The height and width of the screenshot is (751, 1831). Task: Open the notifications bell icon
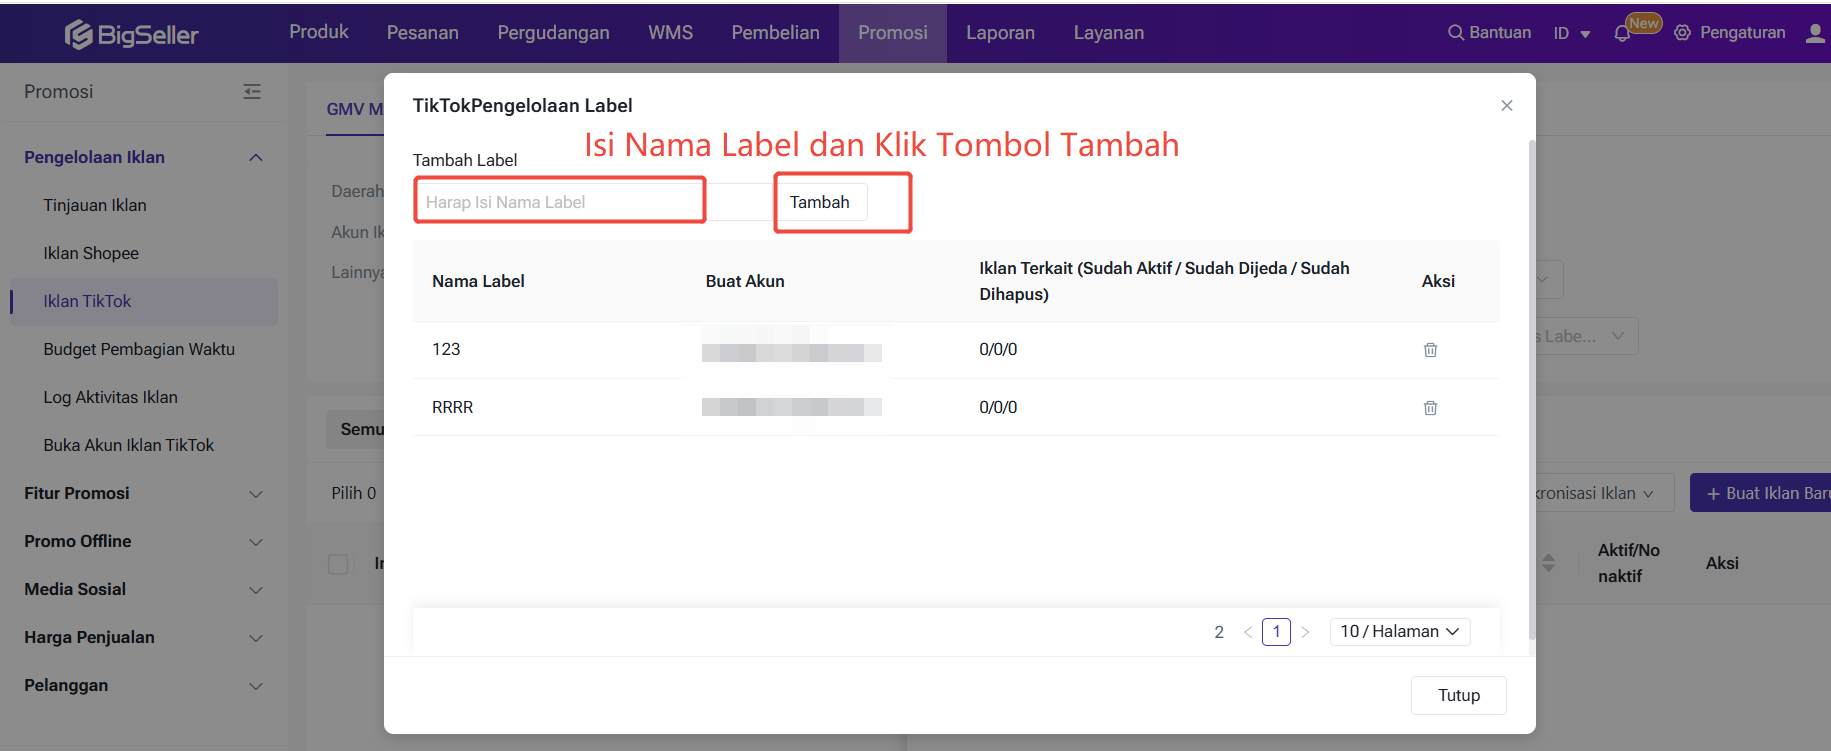(1622, 34)
